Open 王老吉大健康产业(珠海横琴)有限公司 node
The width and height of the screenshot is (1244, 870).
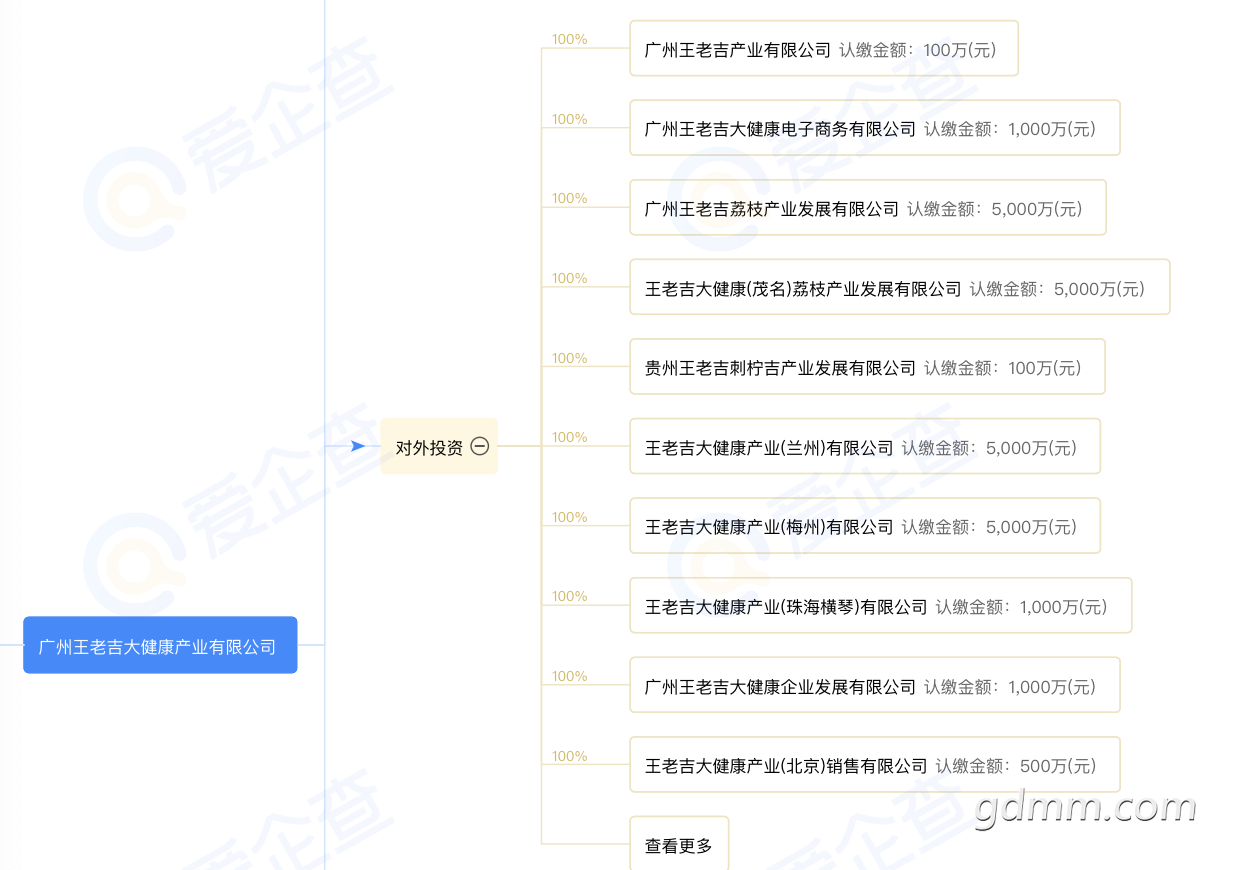pos(786,606)
